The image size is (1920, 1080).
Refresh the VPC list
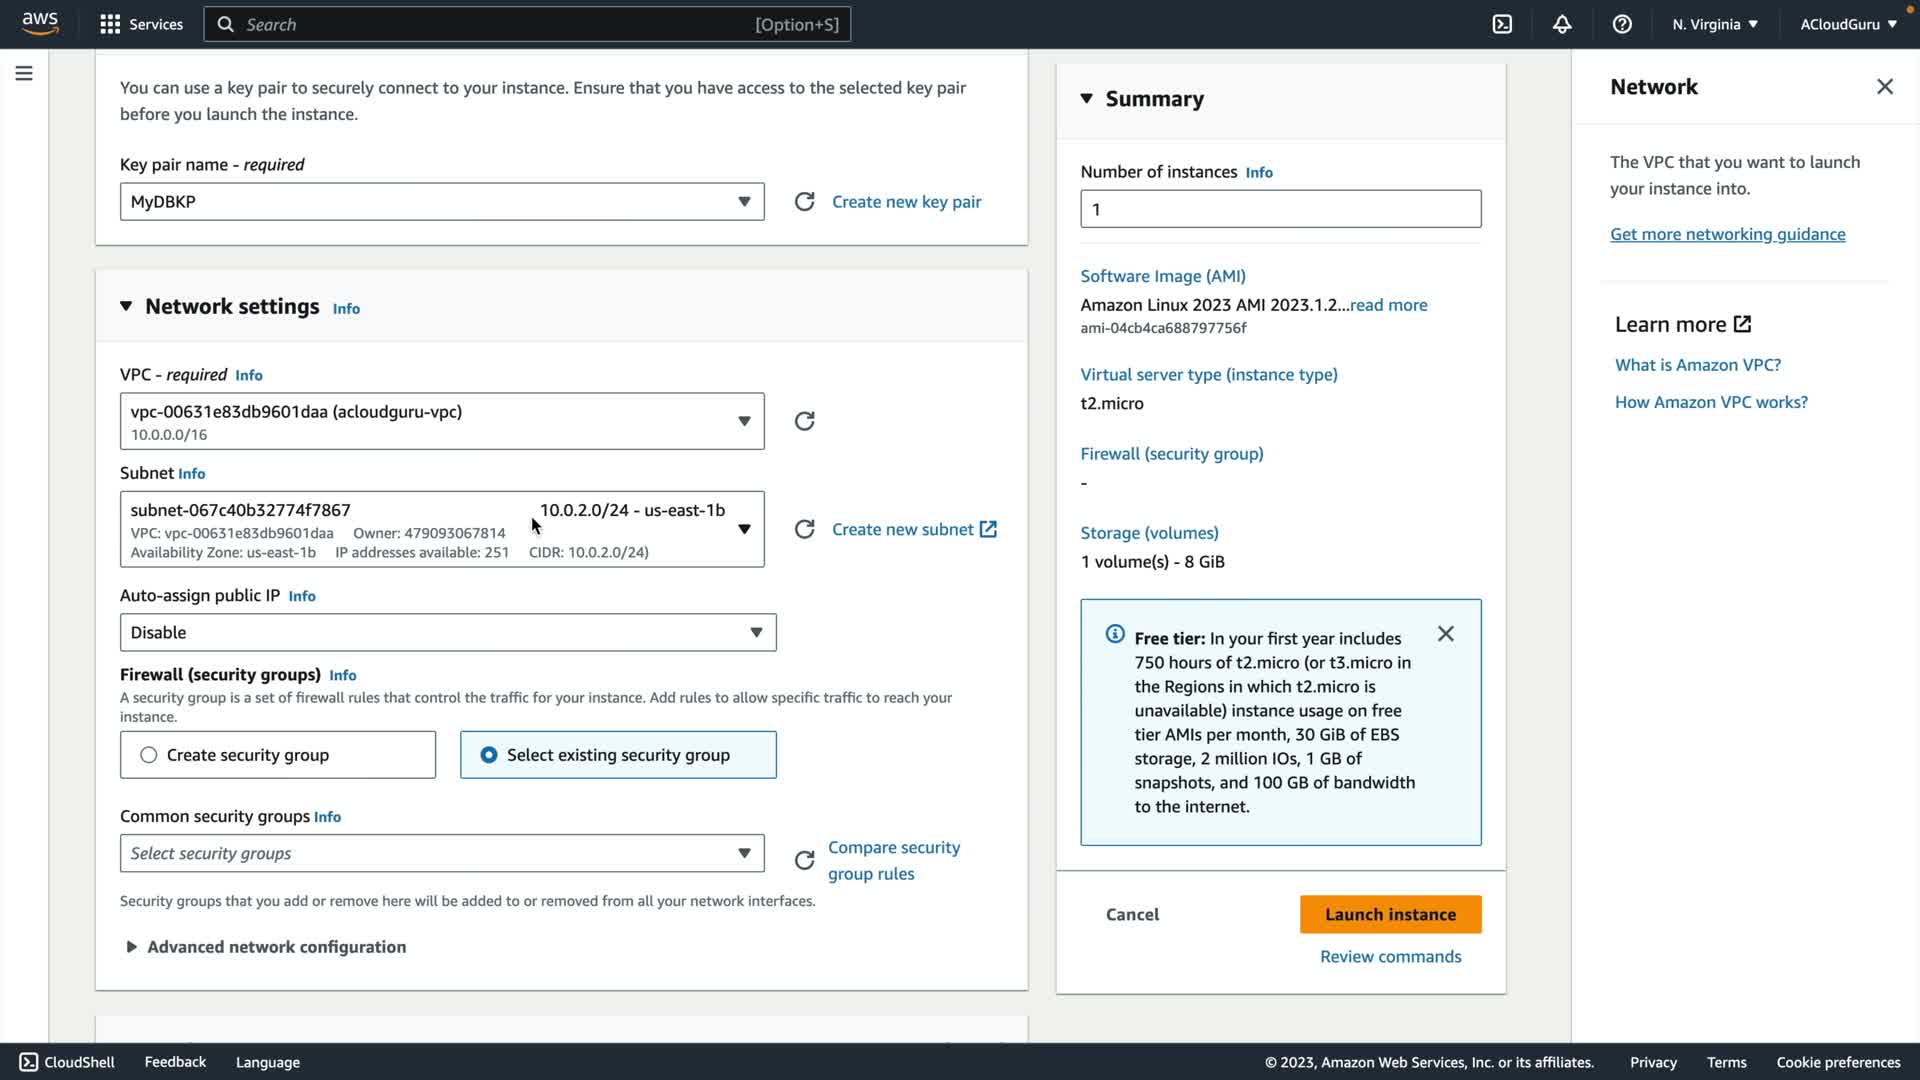804,421
